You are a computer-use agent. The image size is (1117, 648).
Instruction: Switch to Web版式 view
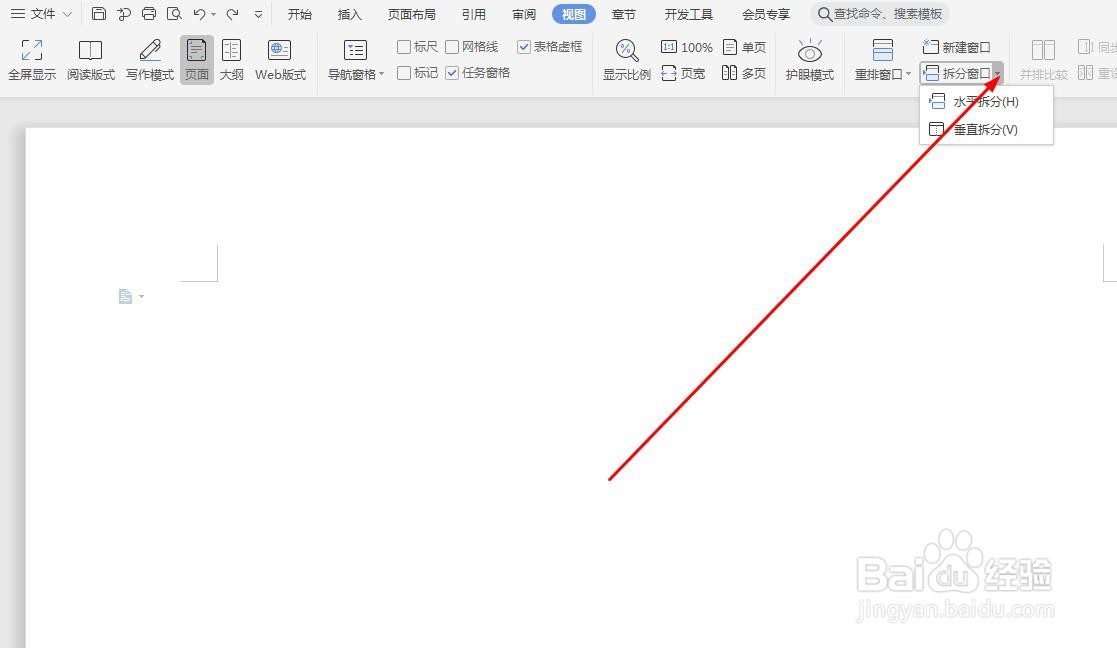[280, 60]
